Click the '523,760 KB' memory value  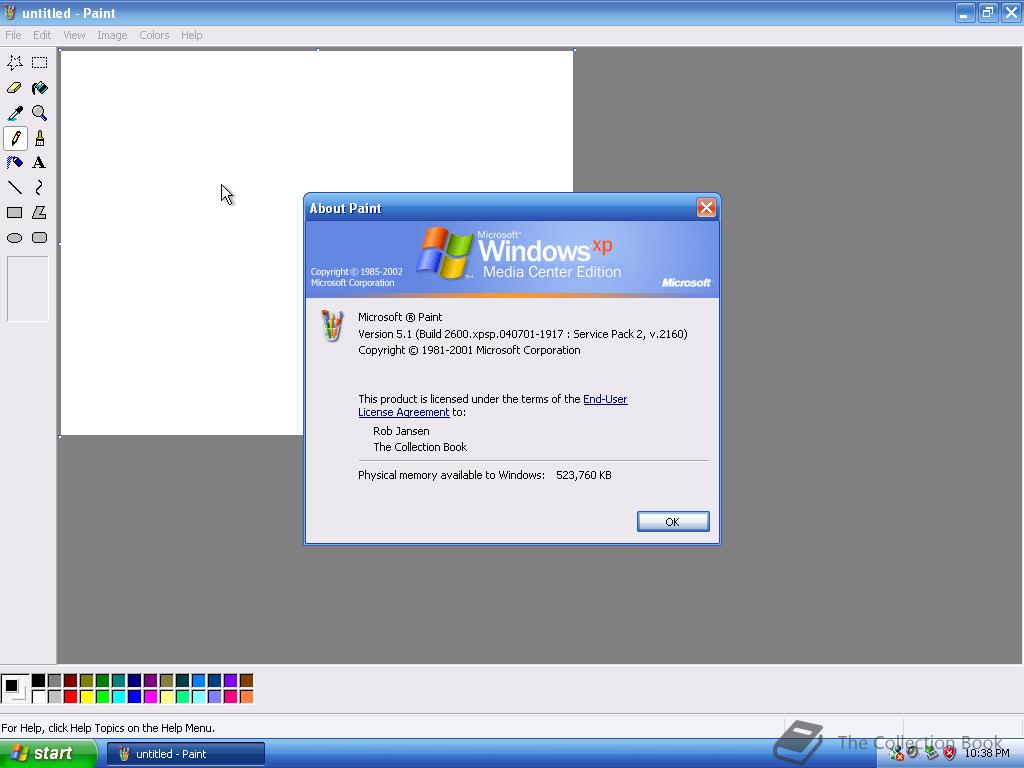(x=584, y=475)
